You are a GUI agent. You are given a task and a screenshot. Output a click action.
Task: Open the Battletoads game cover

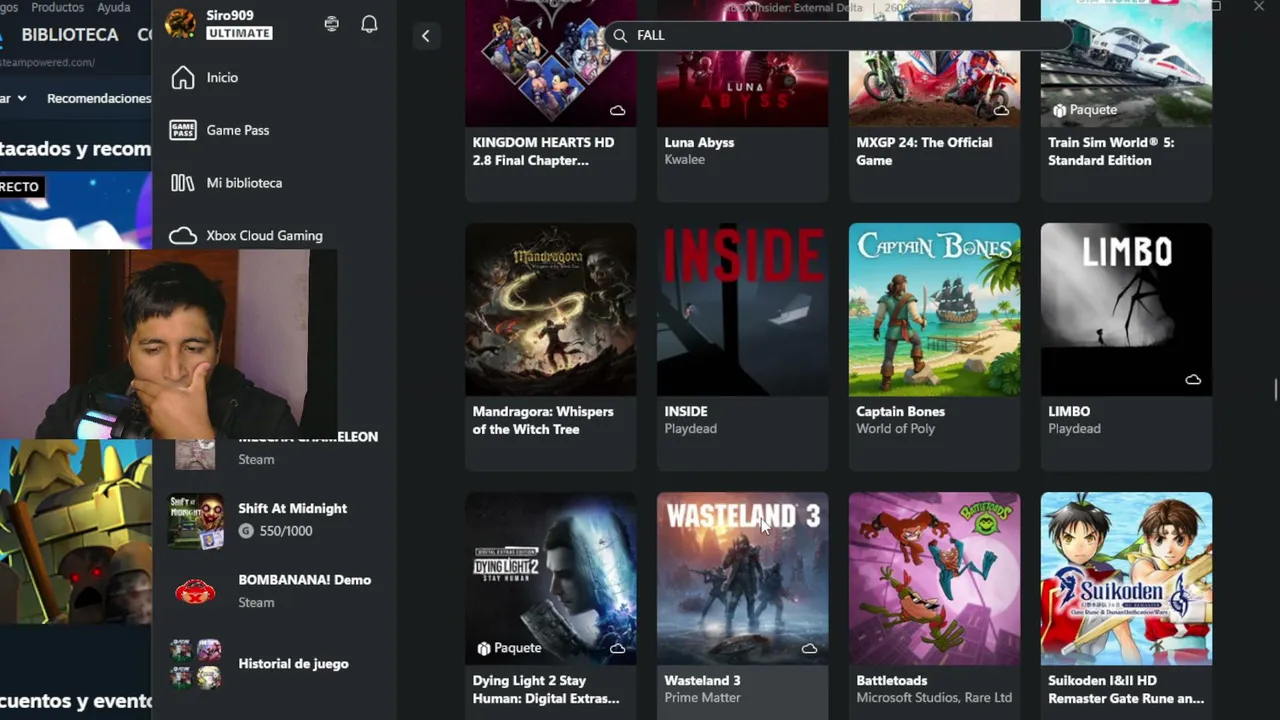click(934, 578)
